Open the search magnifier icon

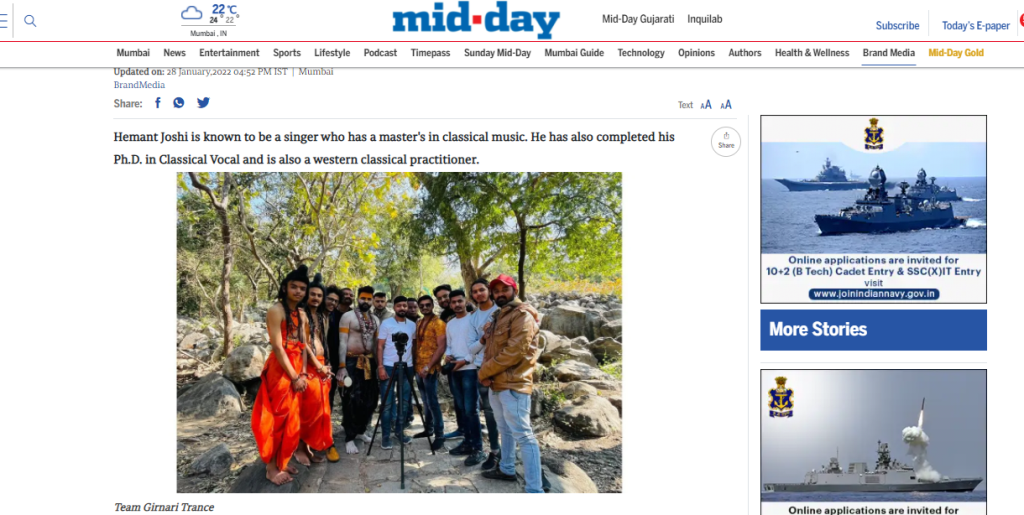tap(30, 21)
